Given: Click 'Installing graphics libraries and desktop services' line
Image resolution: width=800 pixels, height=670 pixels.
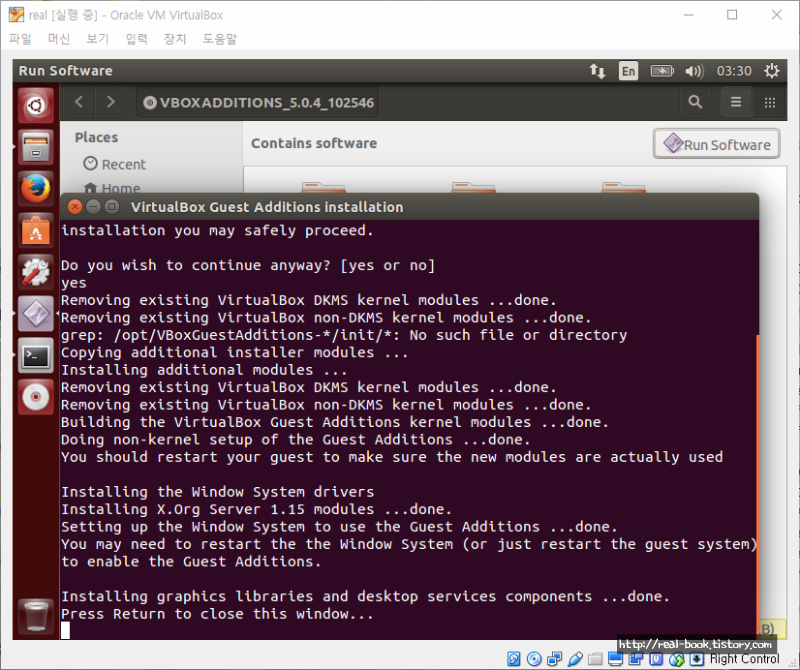Looking at the screenshot, I should (365, 597).
